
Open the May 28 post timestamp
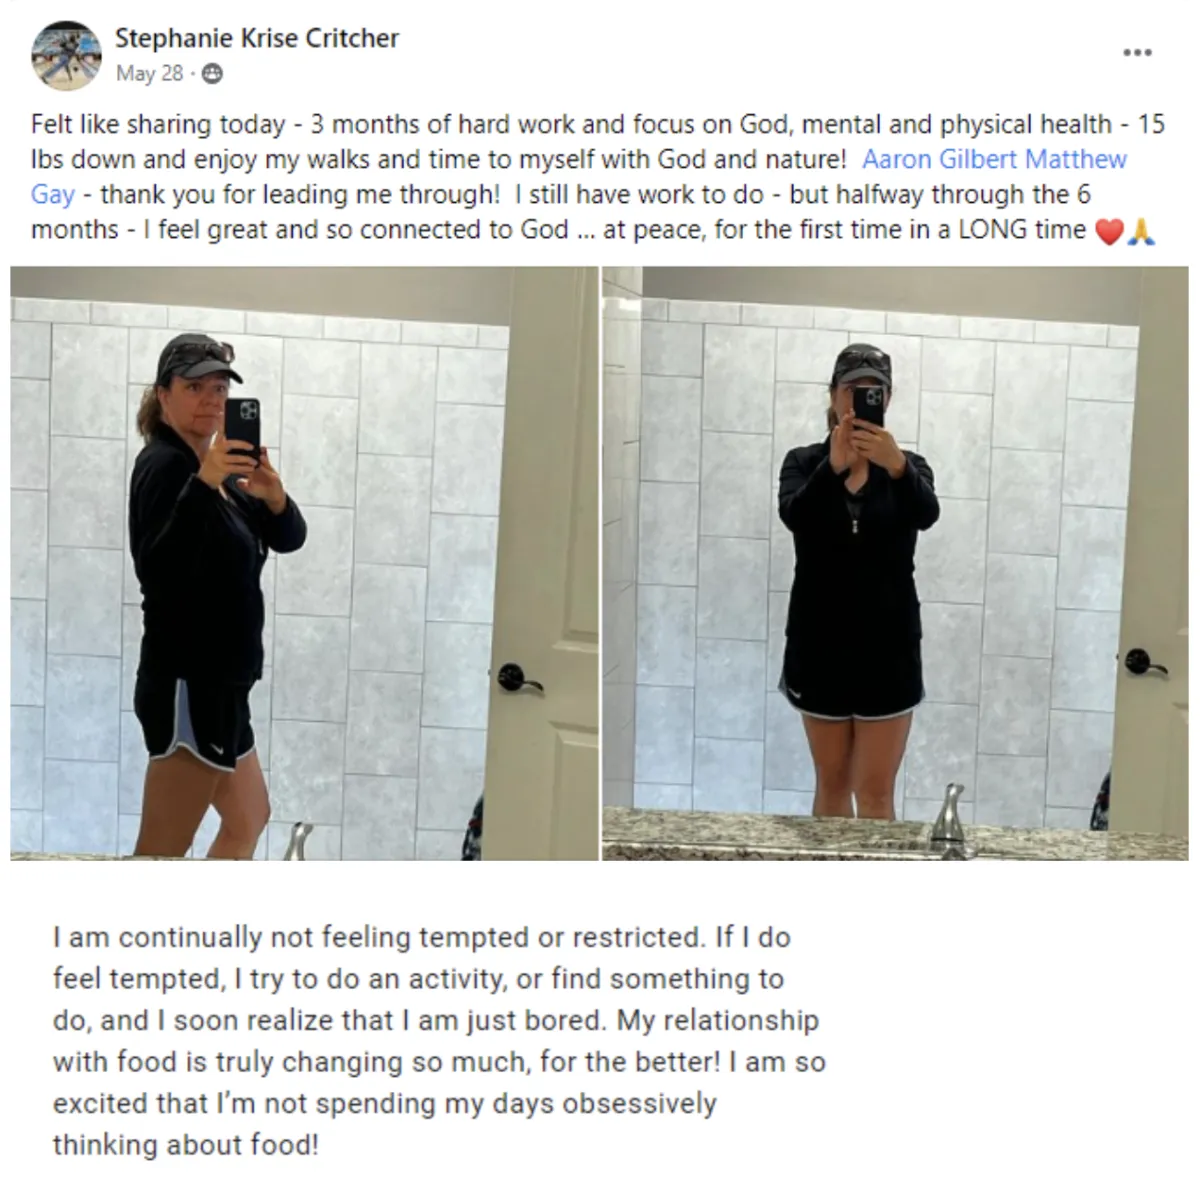pos(149,73)
